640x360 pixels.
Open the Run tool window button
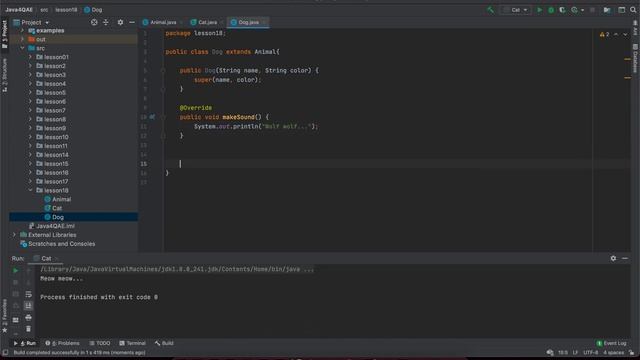24,343
